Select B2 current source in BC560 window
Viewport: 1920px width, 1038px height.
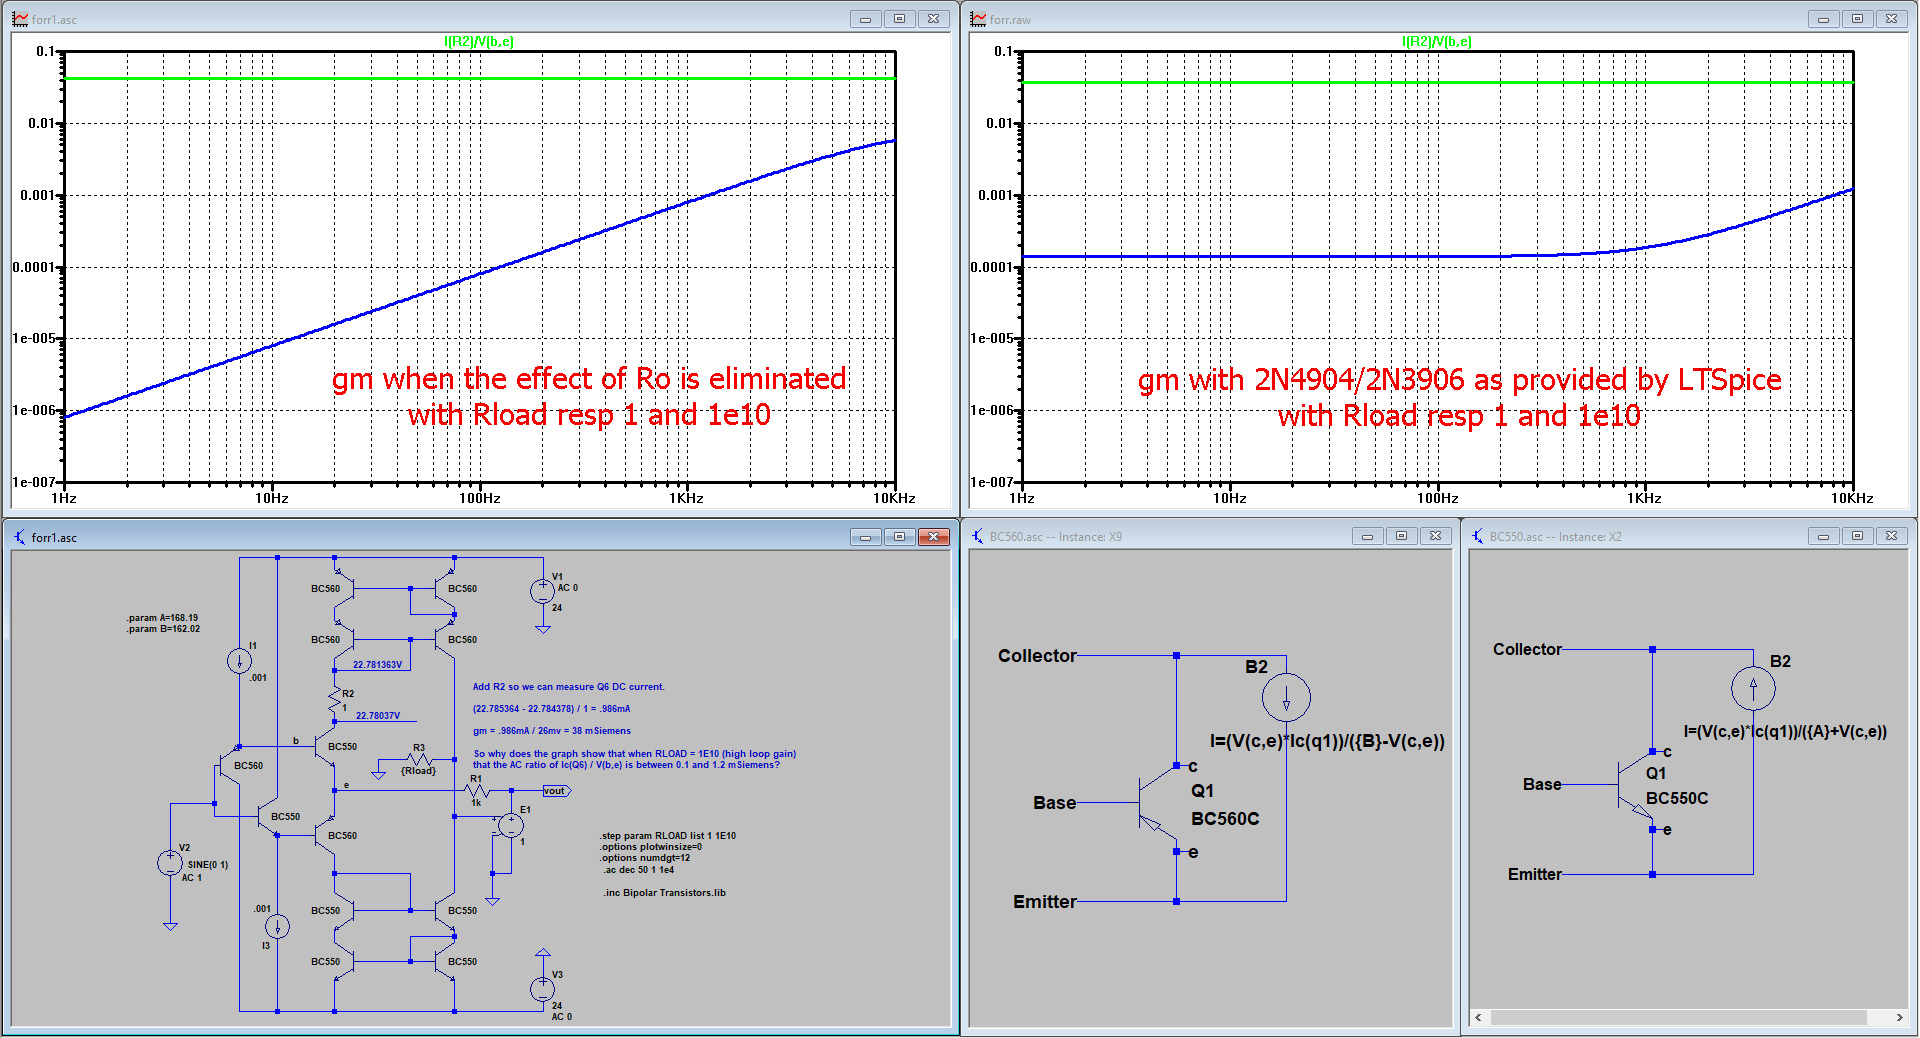point(1286,697)
